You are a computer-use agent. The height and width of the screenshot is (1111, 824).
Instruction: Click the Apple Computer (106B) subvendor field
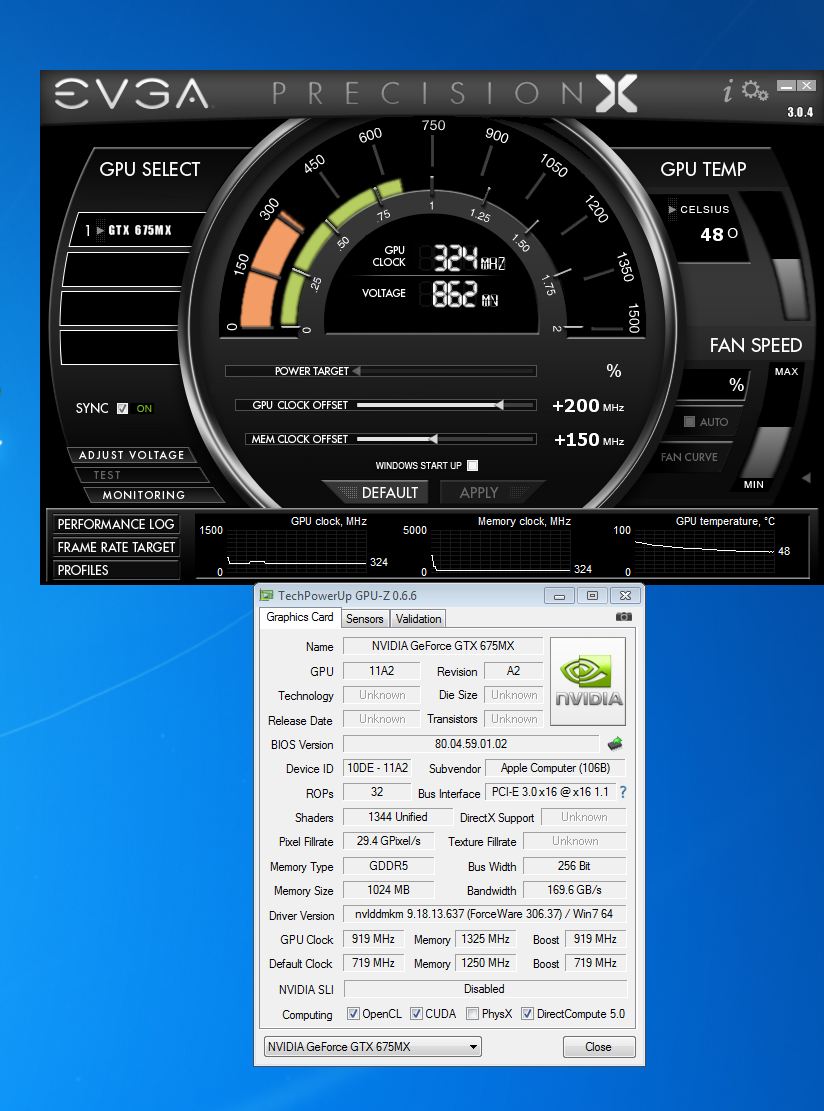click(555, 768)
